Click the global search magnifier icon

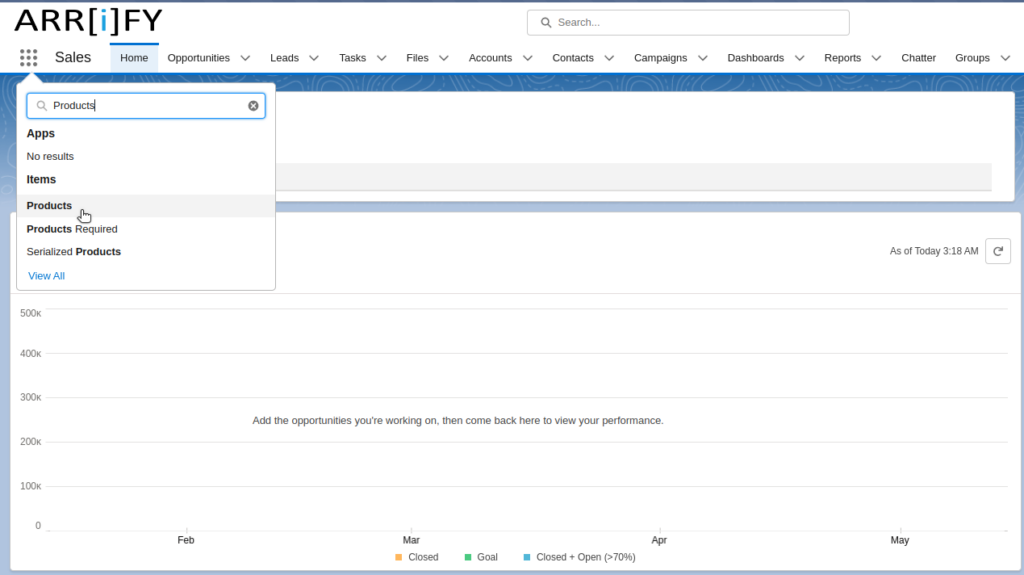(x=545, y=22)
